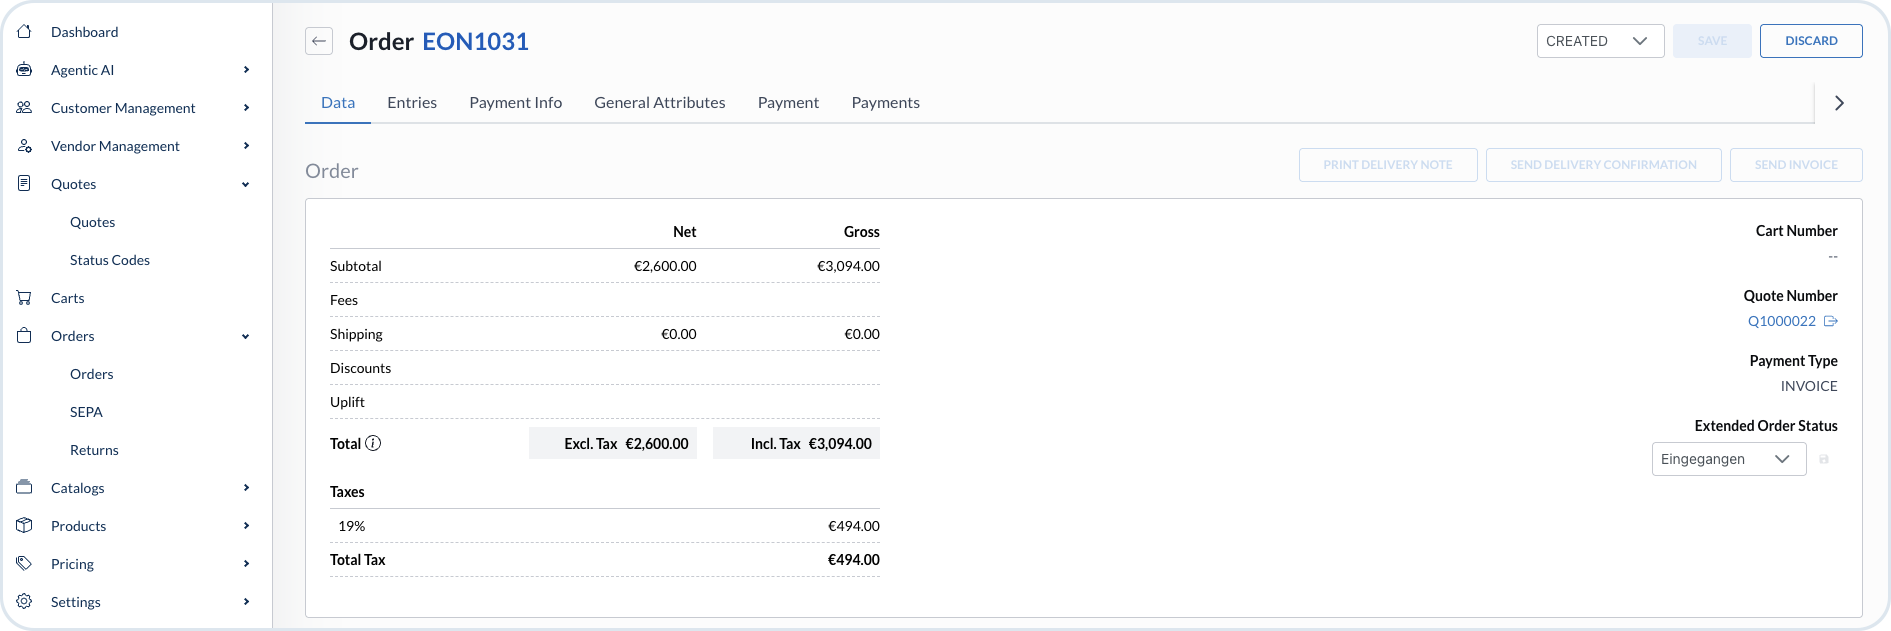Click the back arrow beside Order title
The image size is (1891, 631).
pos(319,41)
